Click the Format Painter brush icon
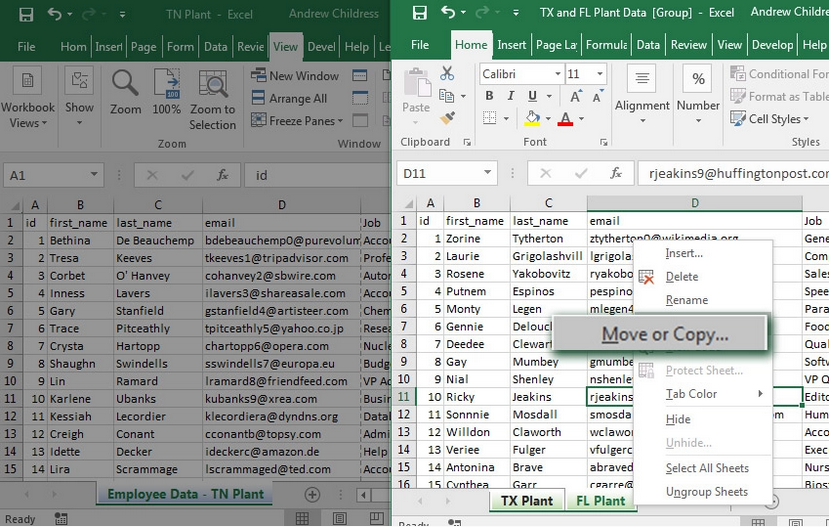The height and width of the screenshot is (527, 829). click(447, 118)
